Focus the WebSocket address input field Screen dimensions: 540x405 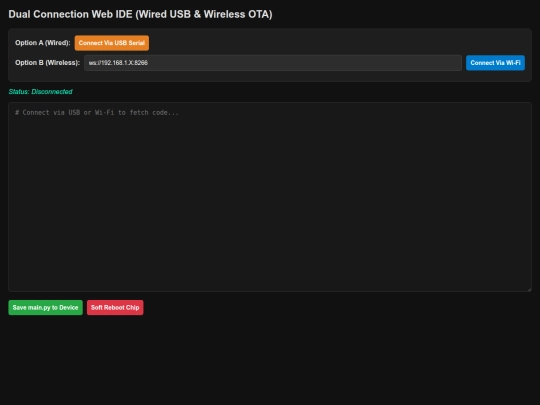273,63
